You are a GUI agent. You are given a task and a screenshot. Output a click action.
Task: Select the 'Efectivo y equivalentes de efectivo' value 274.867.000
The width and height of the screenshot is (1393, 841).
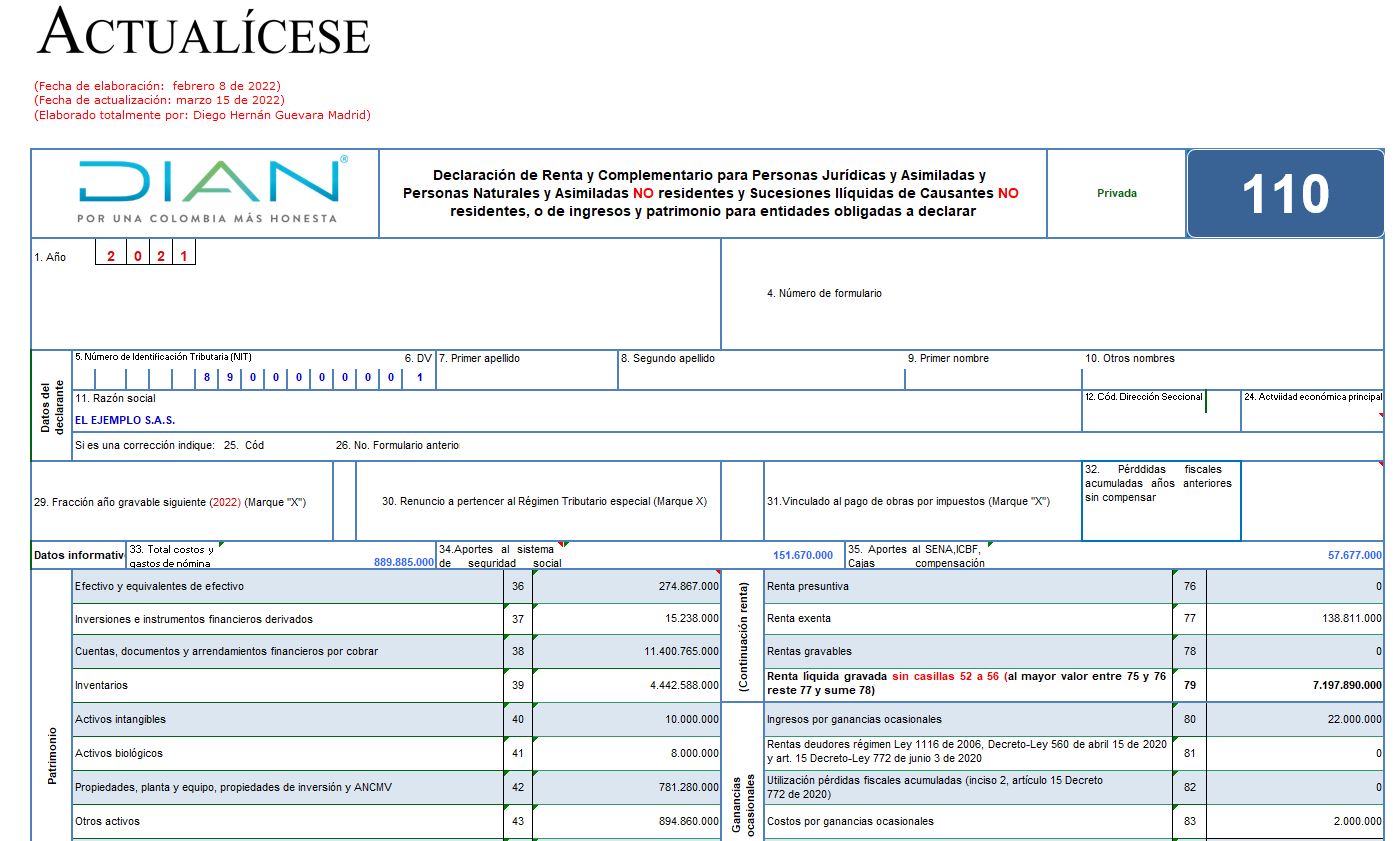click(x=626, y=586)
